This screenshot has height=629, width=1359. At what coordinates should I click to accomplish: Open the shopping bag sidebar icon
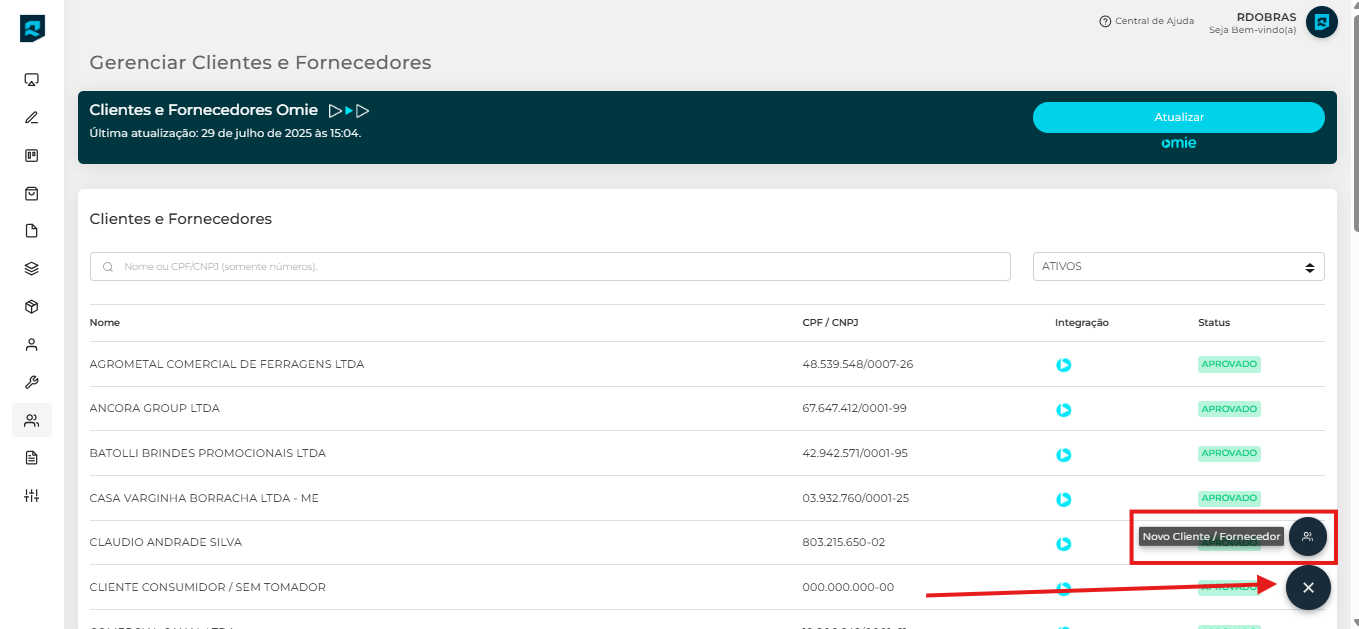pos(31,193)
